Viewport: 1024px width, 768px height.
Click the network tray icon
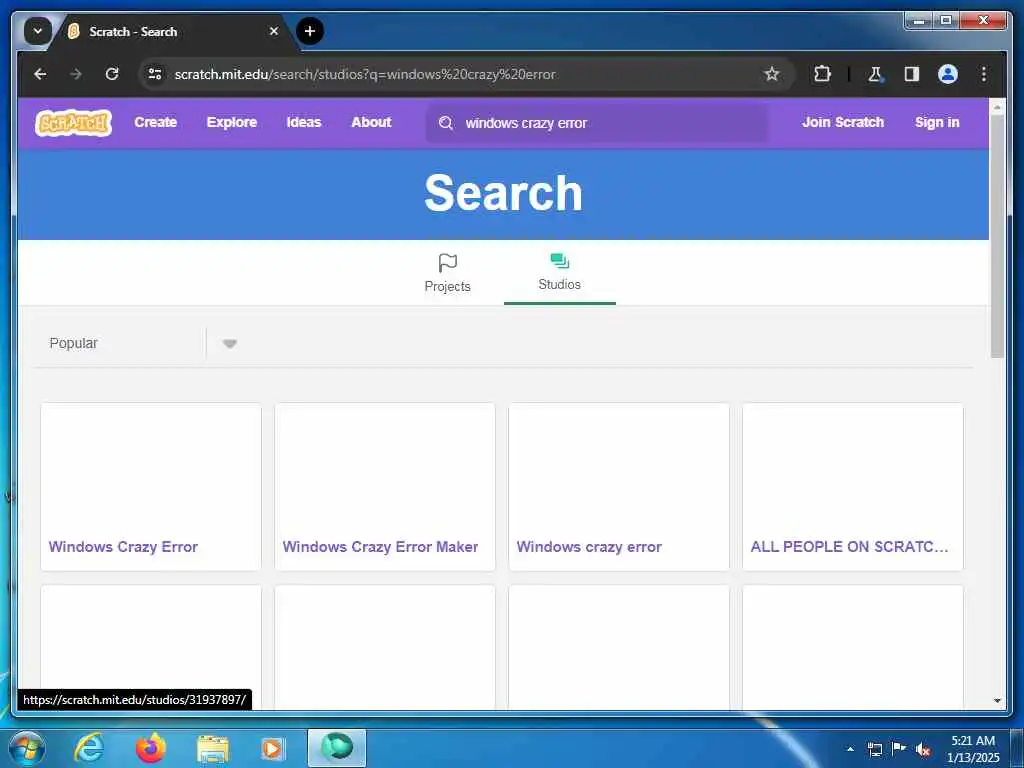click(875, 750)
